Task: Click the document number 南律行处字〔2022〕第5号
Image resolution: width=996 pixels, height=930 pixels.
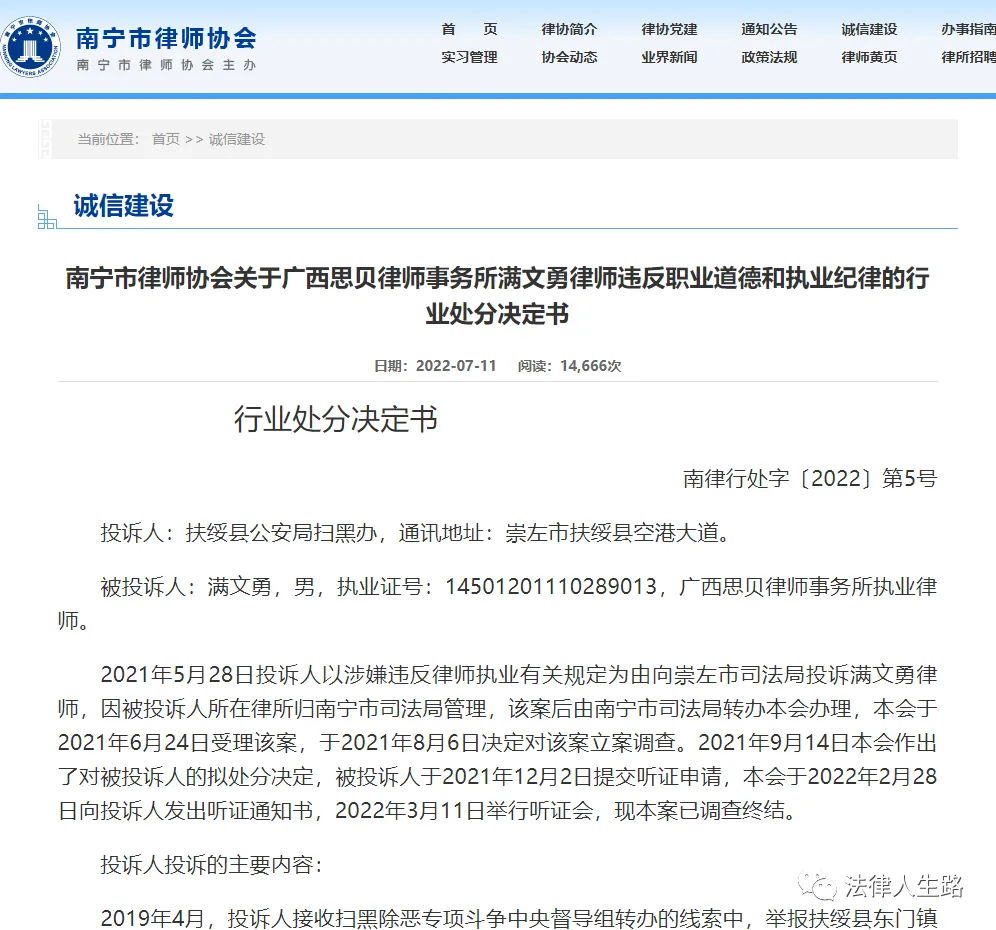Action: pos(810,478)
